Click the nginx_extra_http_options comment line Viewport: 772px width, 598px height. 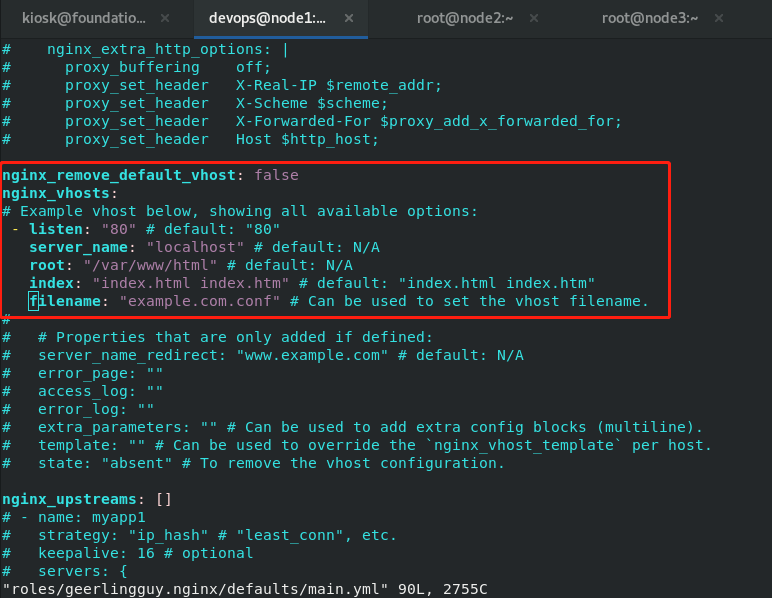click(145, 49)
